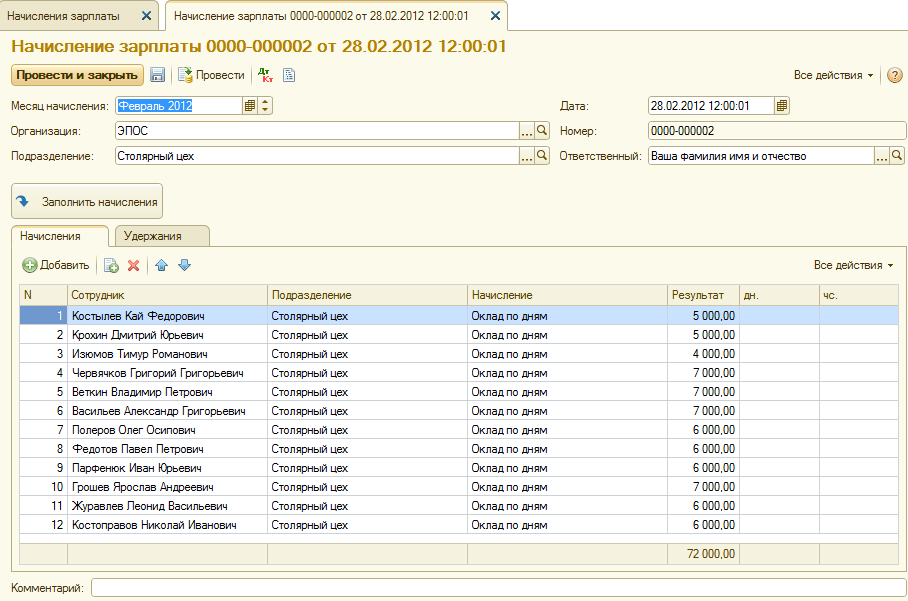Click the Комментарий input field
908x601 pixels.
pyautogui.click(x=498, y=588)
